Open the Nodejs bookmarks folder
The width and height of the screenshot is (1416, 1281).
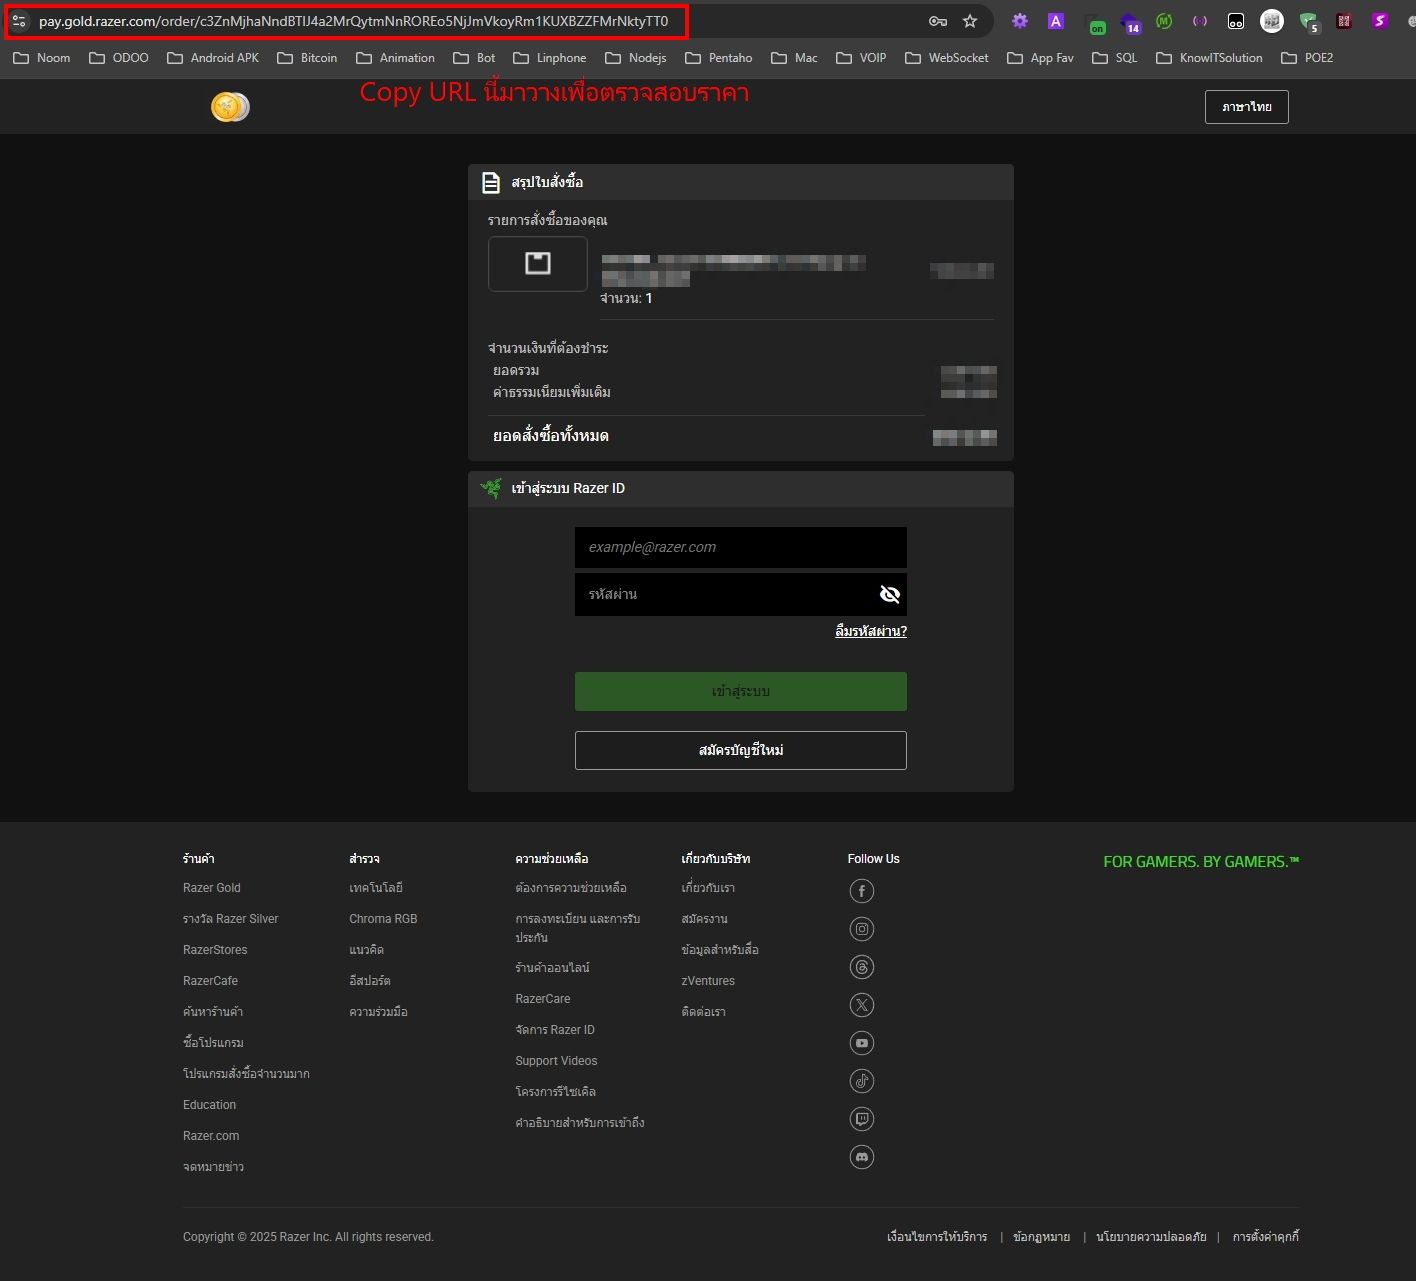tap(636, 58)
